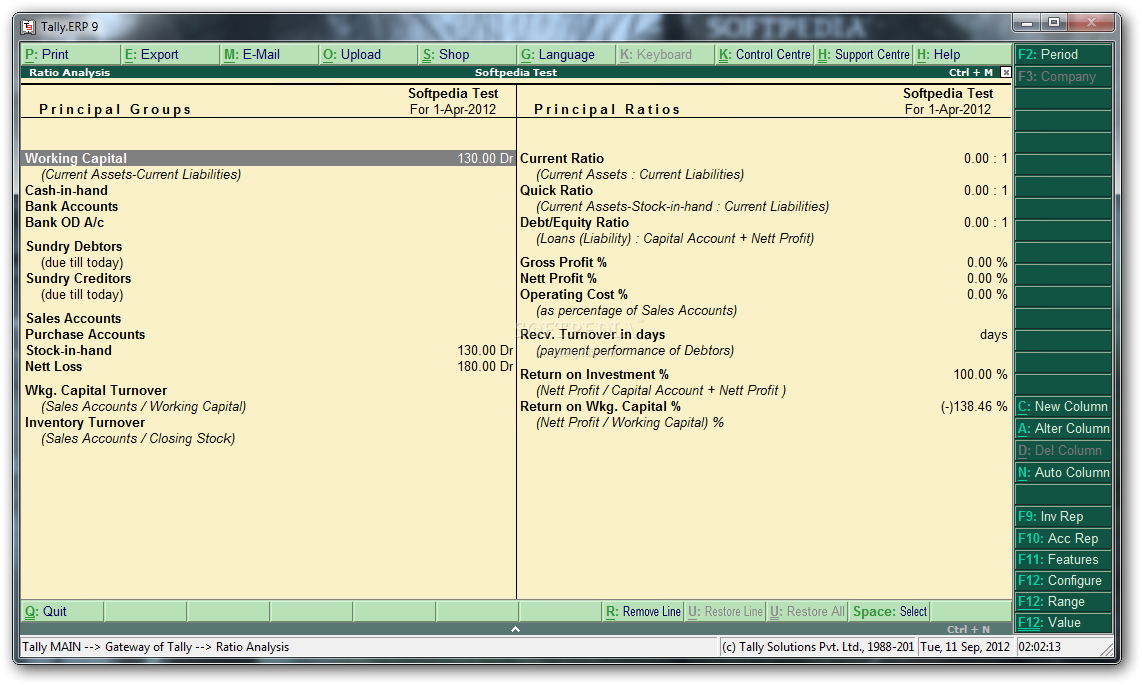Viewport: 1142px width, 685px height.
Task: Open K: Control Centre
Action: coord(765,55)
